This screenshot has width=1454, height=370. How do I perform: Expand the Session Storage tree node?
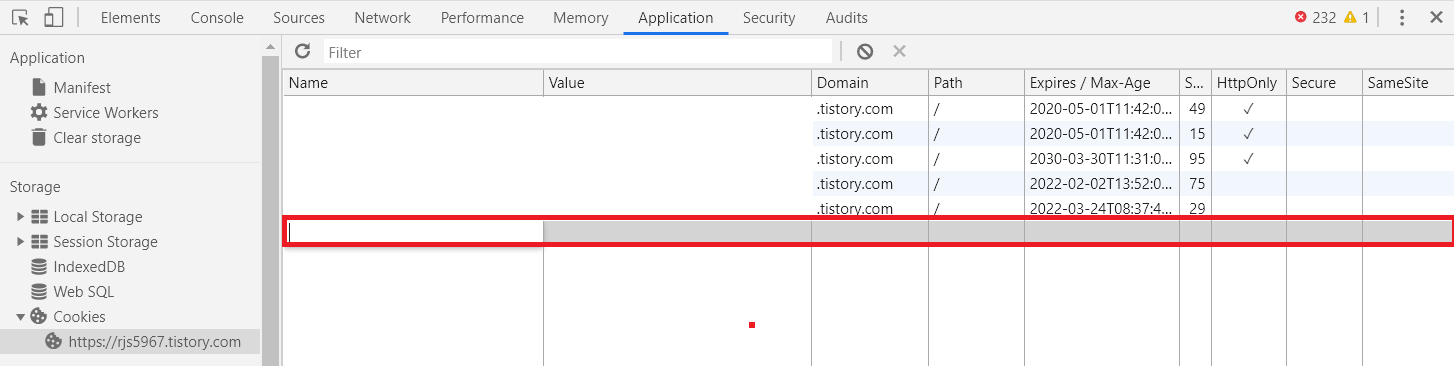coord(20,242)
